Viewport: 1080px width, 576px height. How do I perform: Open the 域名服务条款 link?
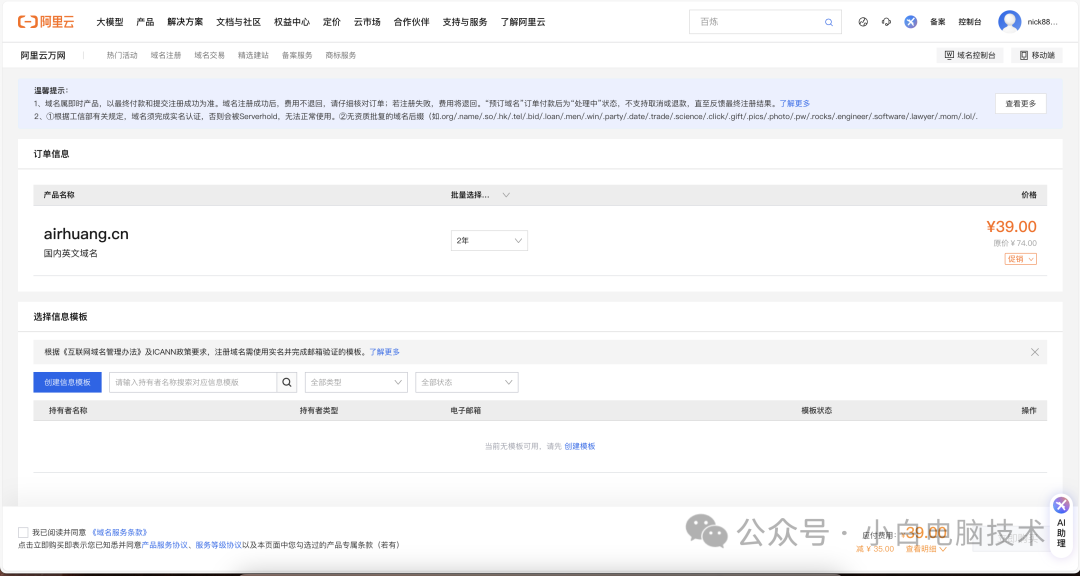click(x=119, y=533)
